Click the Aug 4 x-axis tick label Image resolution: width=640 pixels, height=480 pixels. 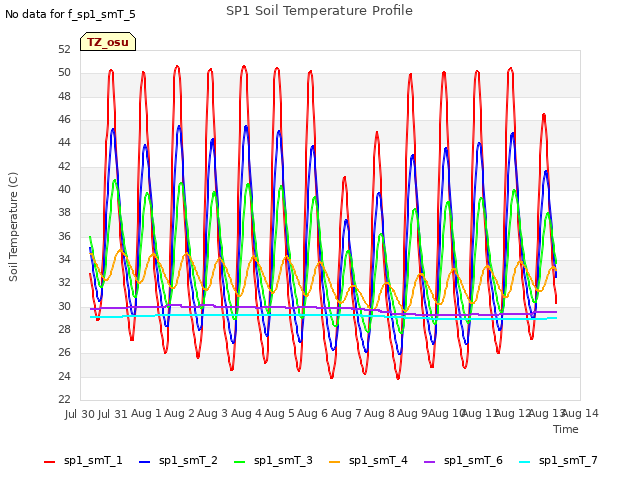coord(246,414)
